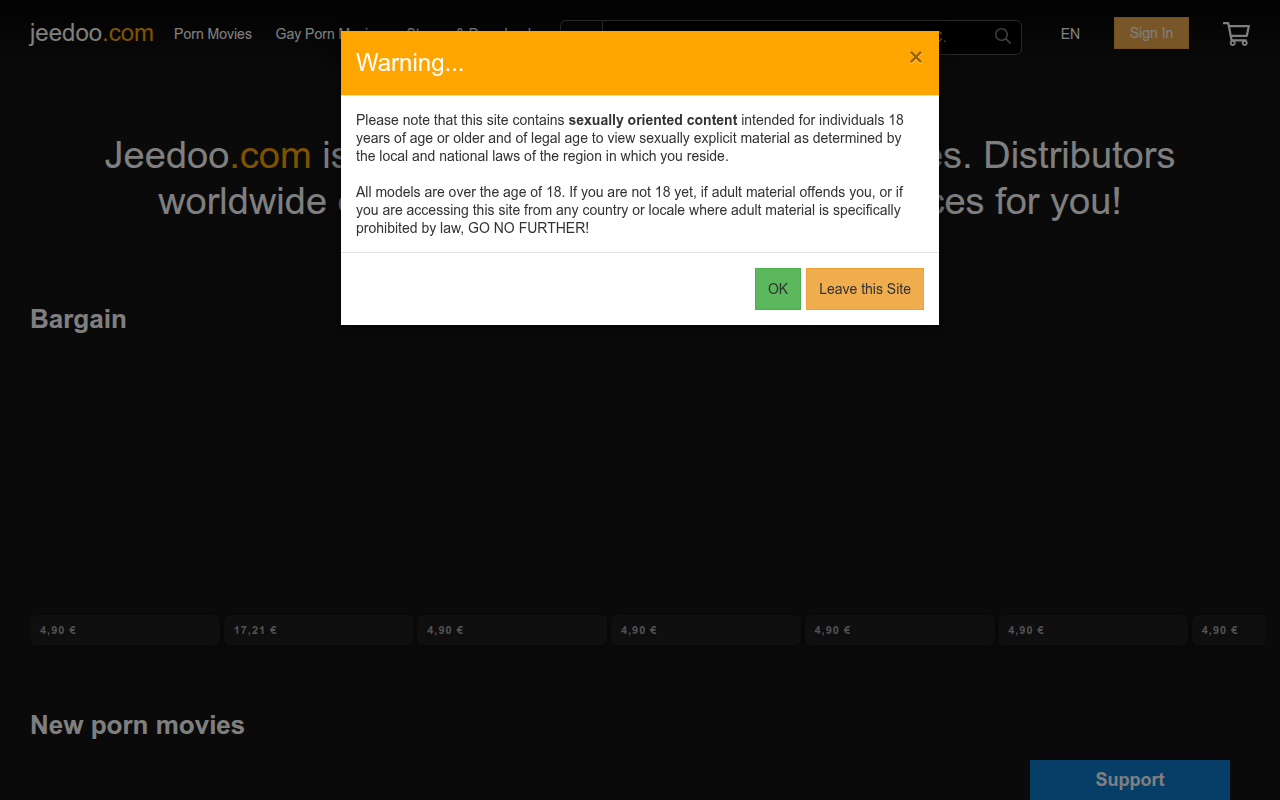Click the Bargain section heading

tap(78, 319)
